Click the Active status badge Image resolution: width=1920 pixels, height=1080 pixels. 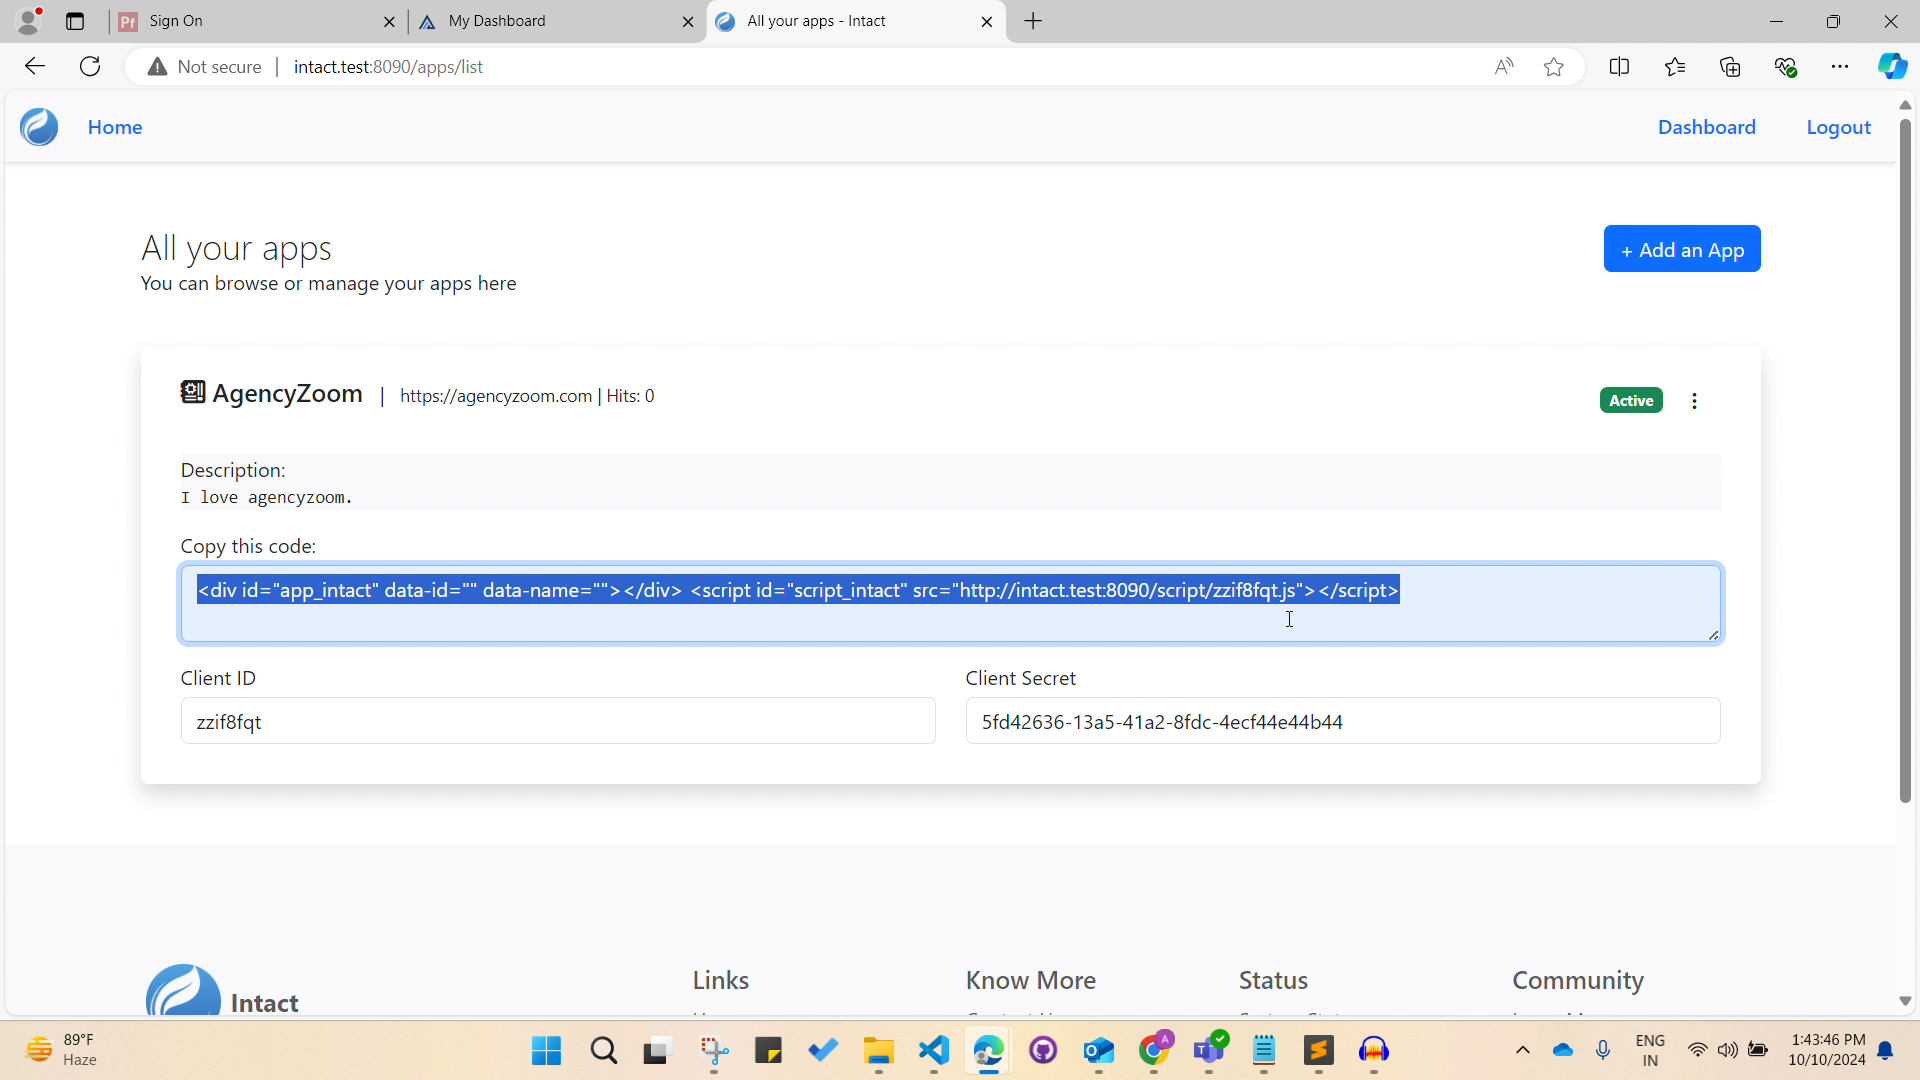pos(1631,400)
